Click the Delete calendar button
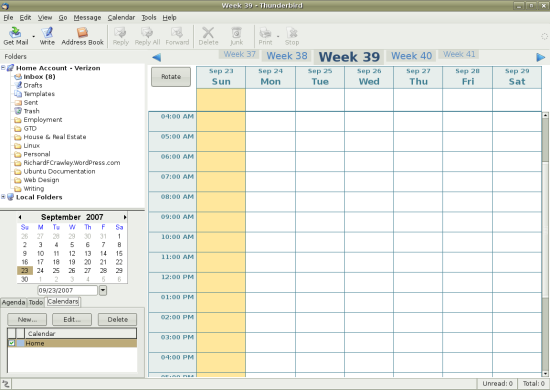550x390 pixels. [x=118, y=320]
